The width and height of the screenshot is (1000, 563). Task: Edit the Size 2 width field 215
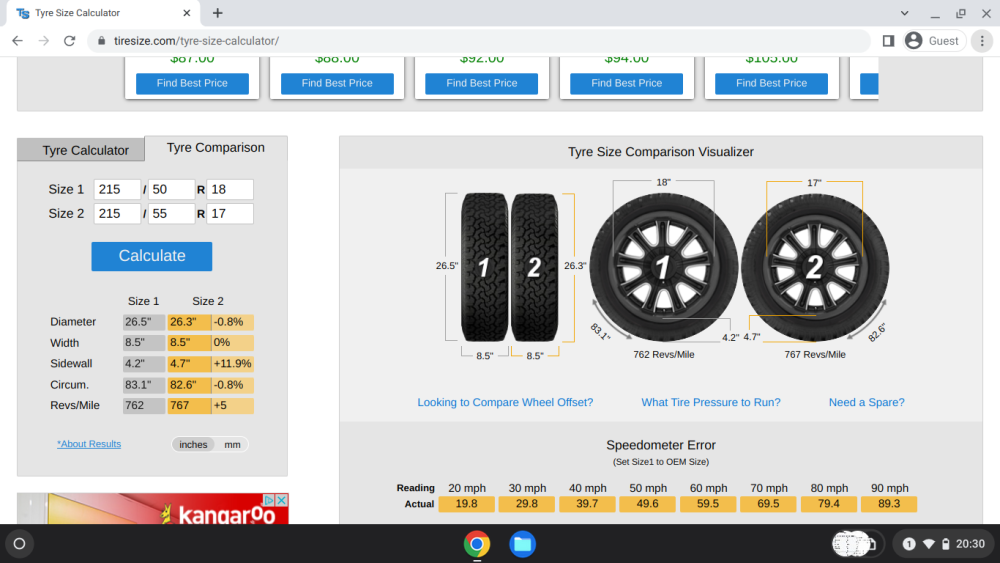click(x=117, y=214)
